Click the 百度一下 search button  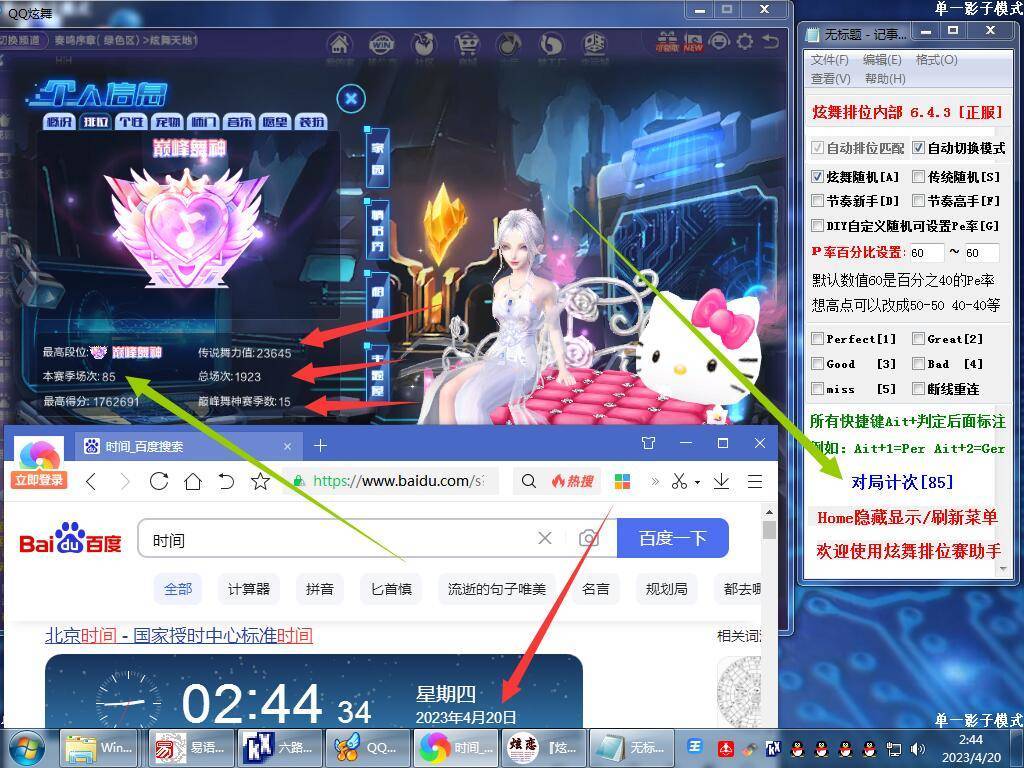(673, 538)
